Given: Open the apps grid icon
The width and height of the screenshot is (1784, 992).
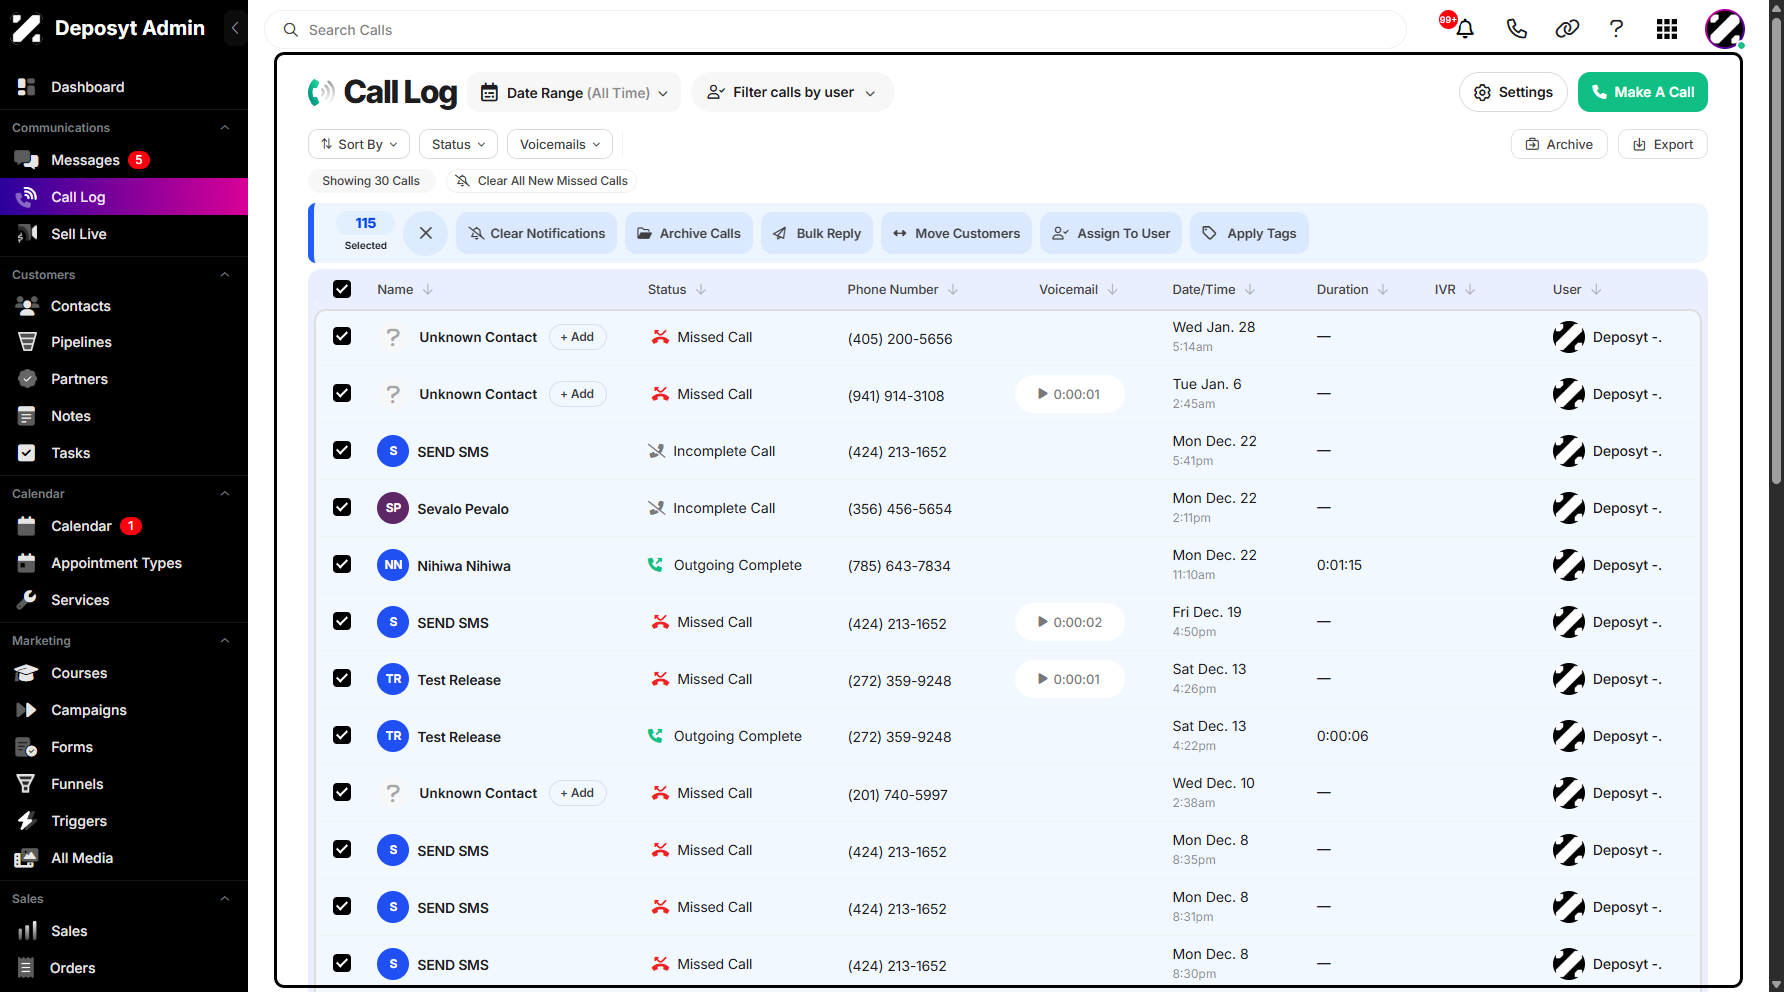Looking at the screenshot, I should click(1667, 29).
